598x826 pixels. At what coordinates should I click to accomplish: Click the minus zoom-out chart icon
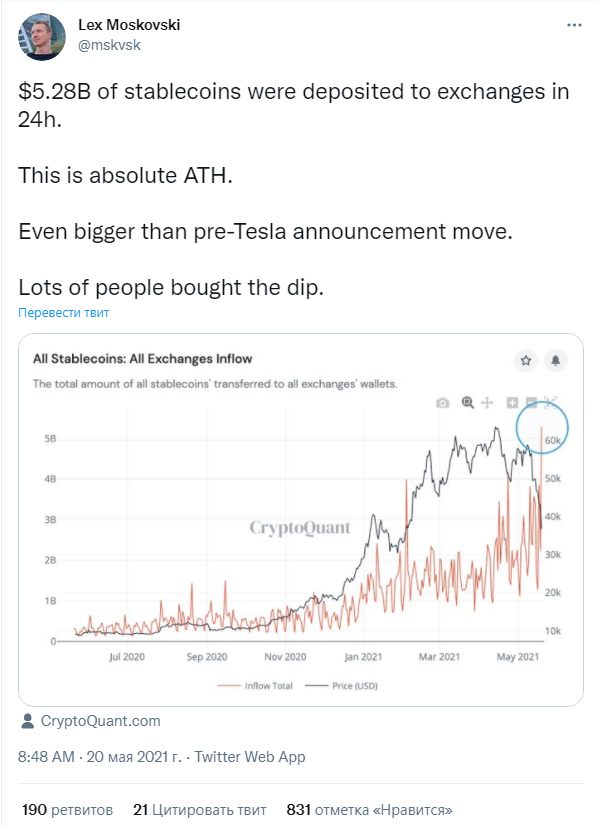tap(531, 402)
